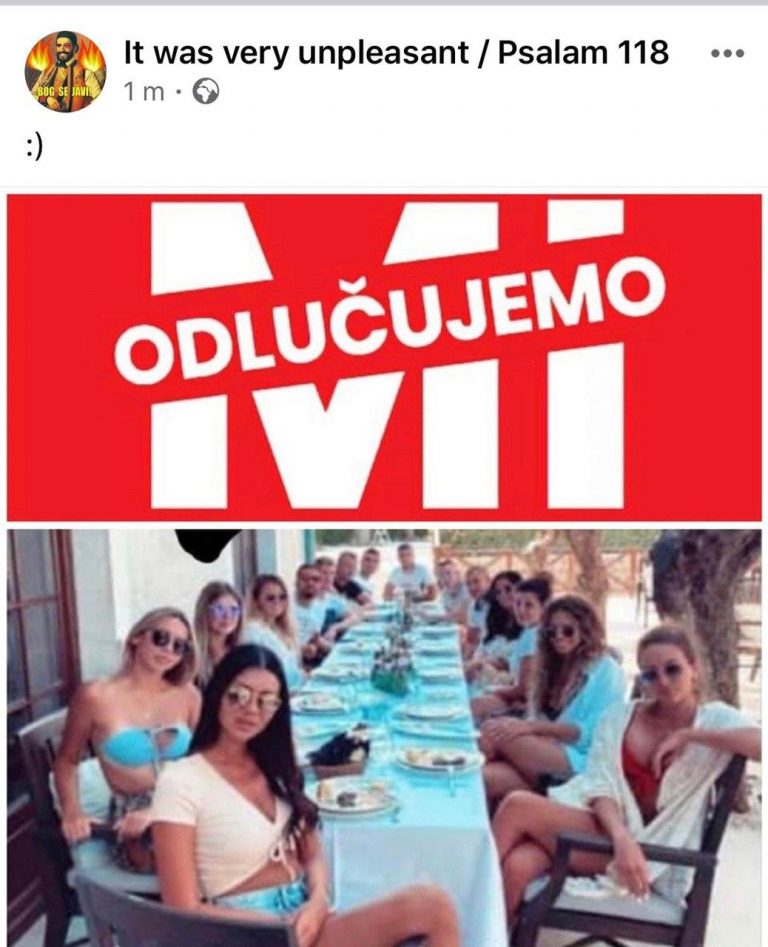Click the slanted ODLUČUJEMO word on banner

point(389,323)
